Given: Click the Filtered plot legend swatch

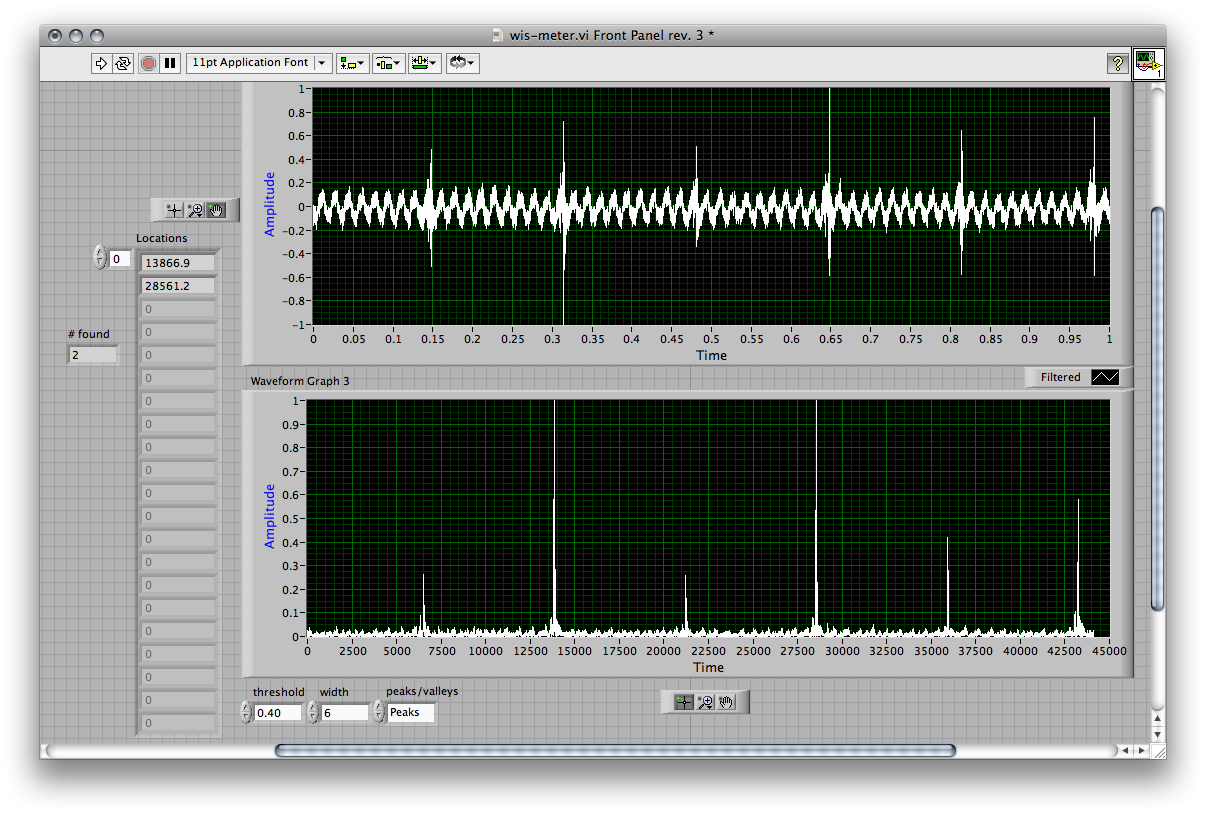Looking at the screenshot, I should point(1105,377).
